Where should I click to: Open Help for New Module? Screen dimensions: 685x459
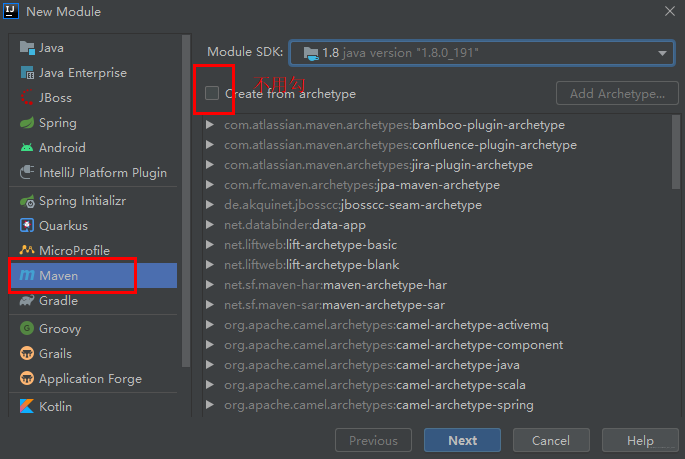coord(640,440)
